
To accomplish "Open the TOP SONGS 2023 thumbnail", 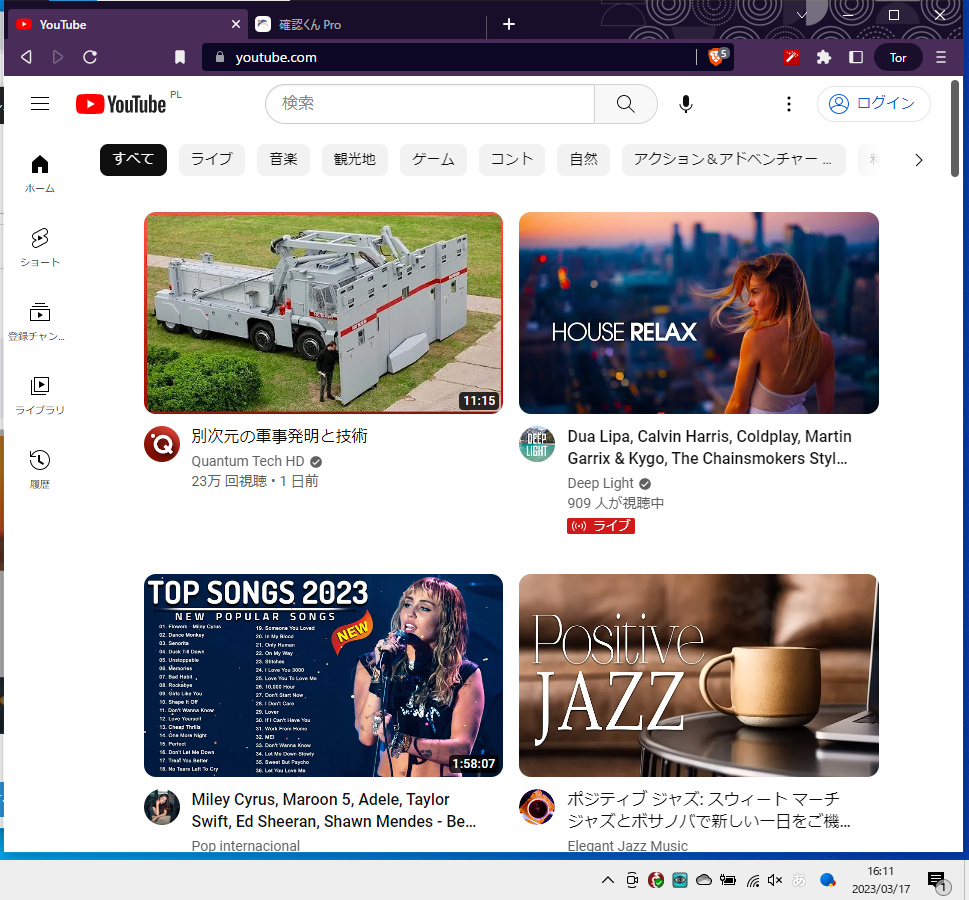I will point(323,675).
